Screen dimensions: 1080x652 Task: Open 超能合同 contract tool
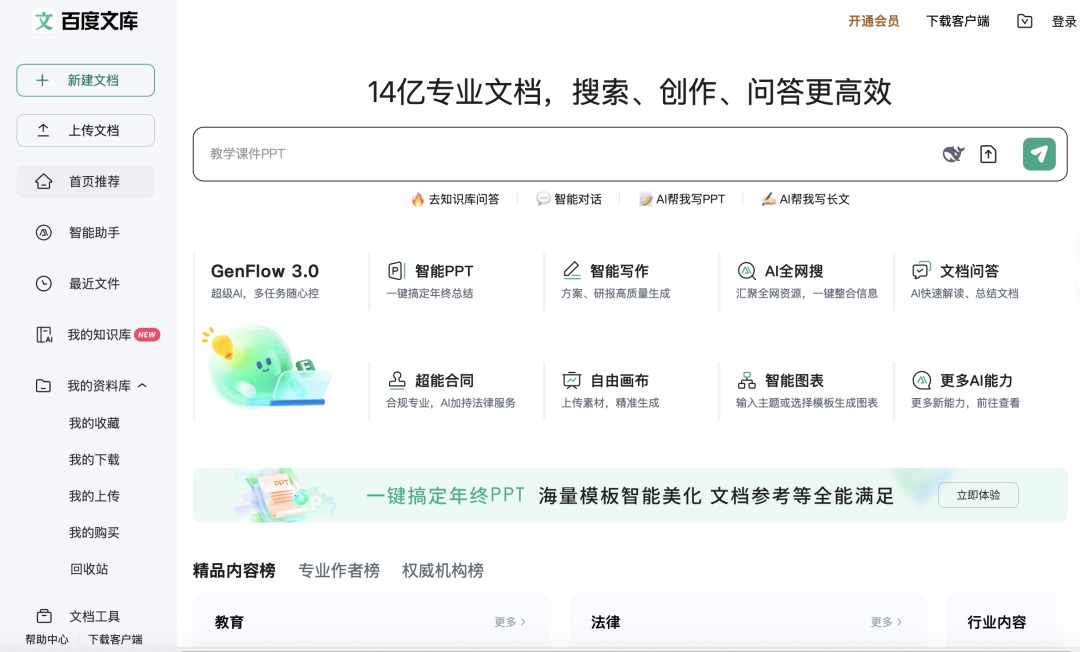[x=443, y=381]
